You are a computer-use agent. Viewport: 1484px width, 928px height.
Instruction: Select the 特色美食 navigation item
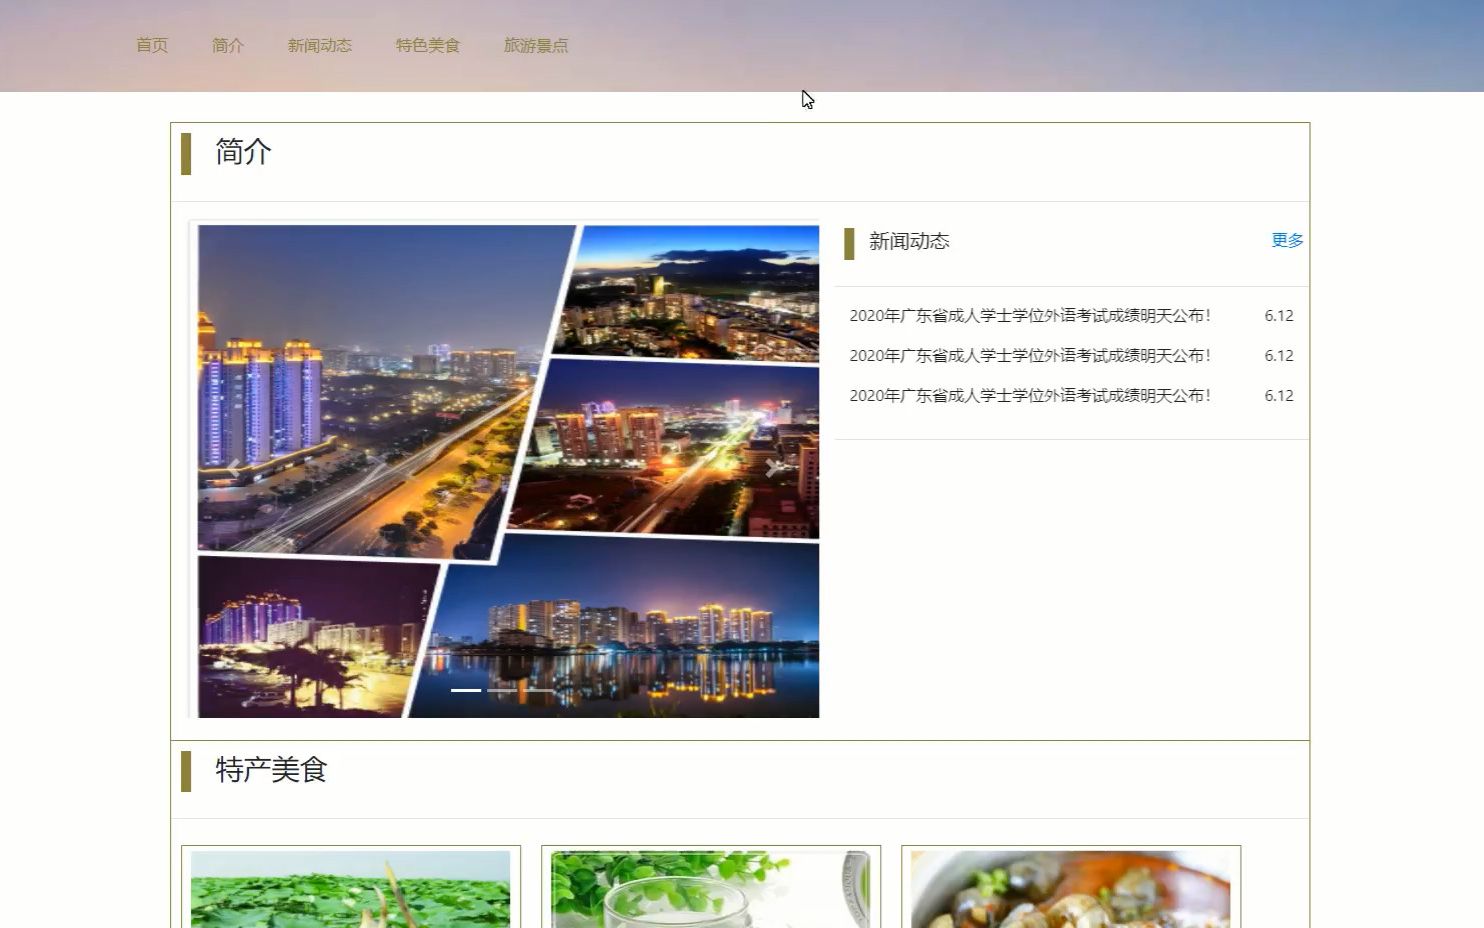click(428, 45)
